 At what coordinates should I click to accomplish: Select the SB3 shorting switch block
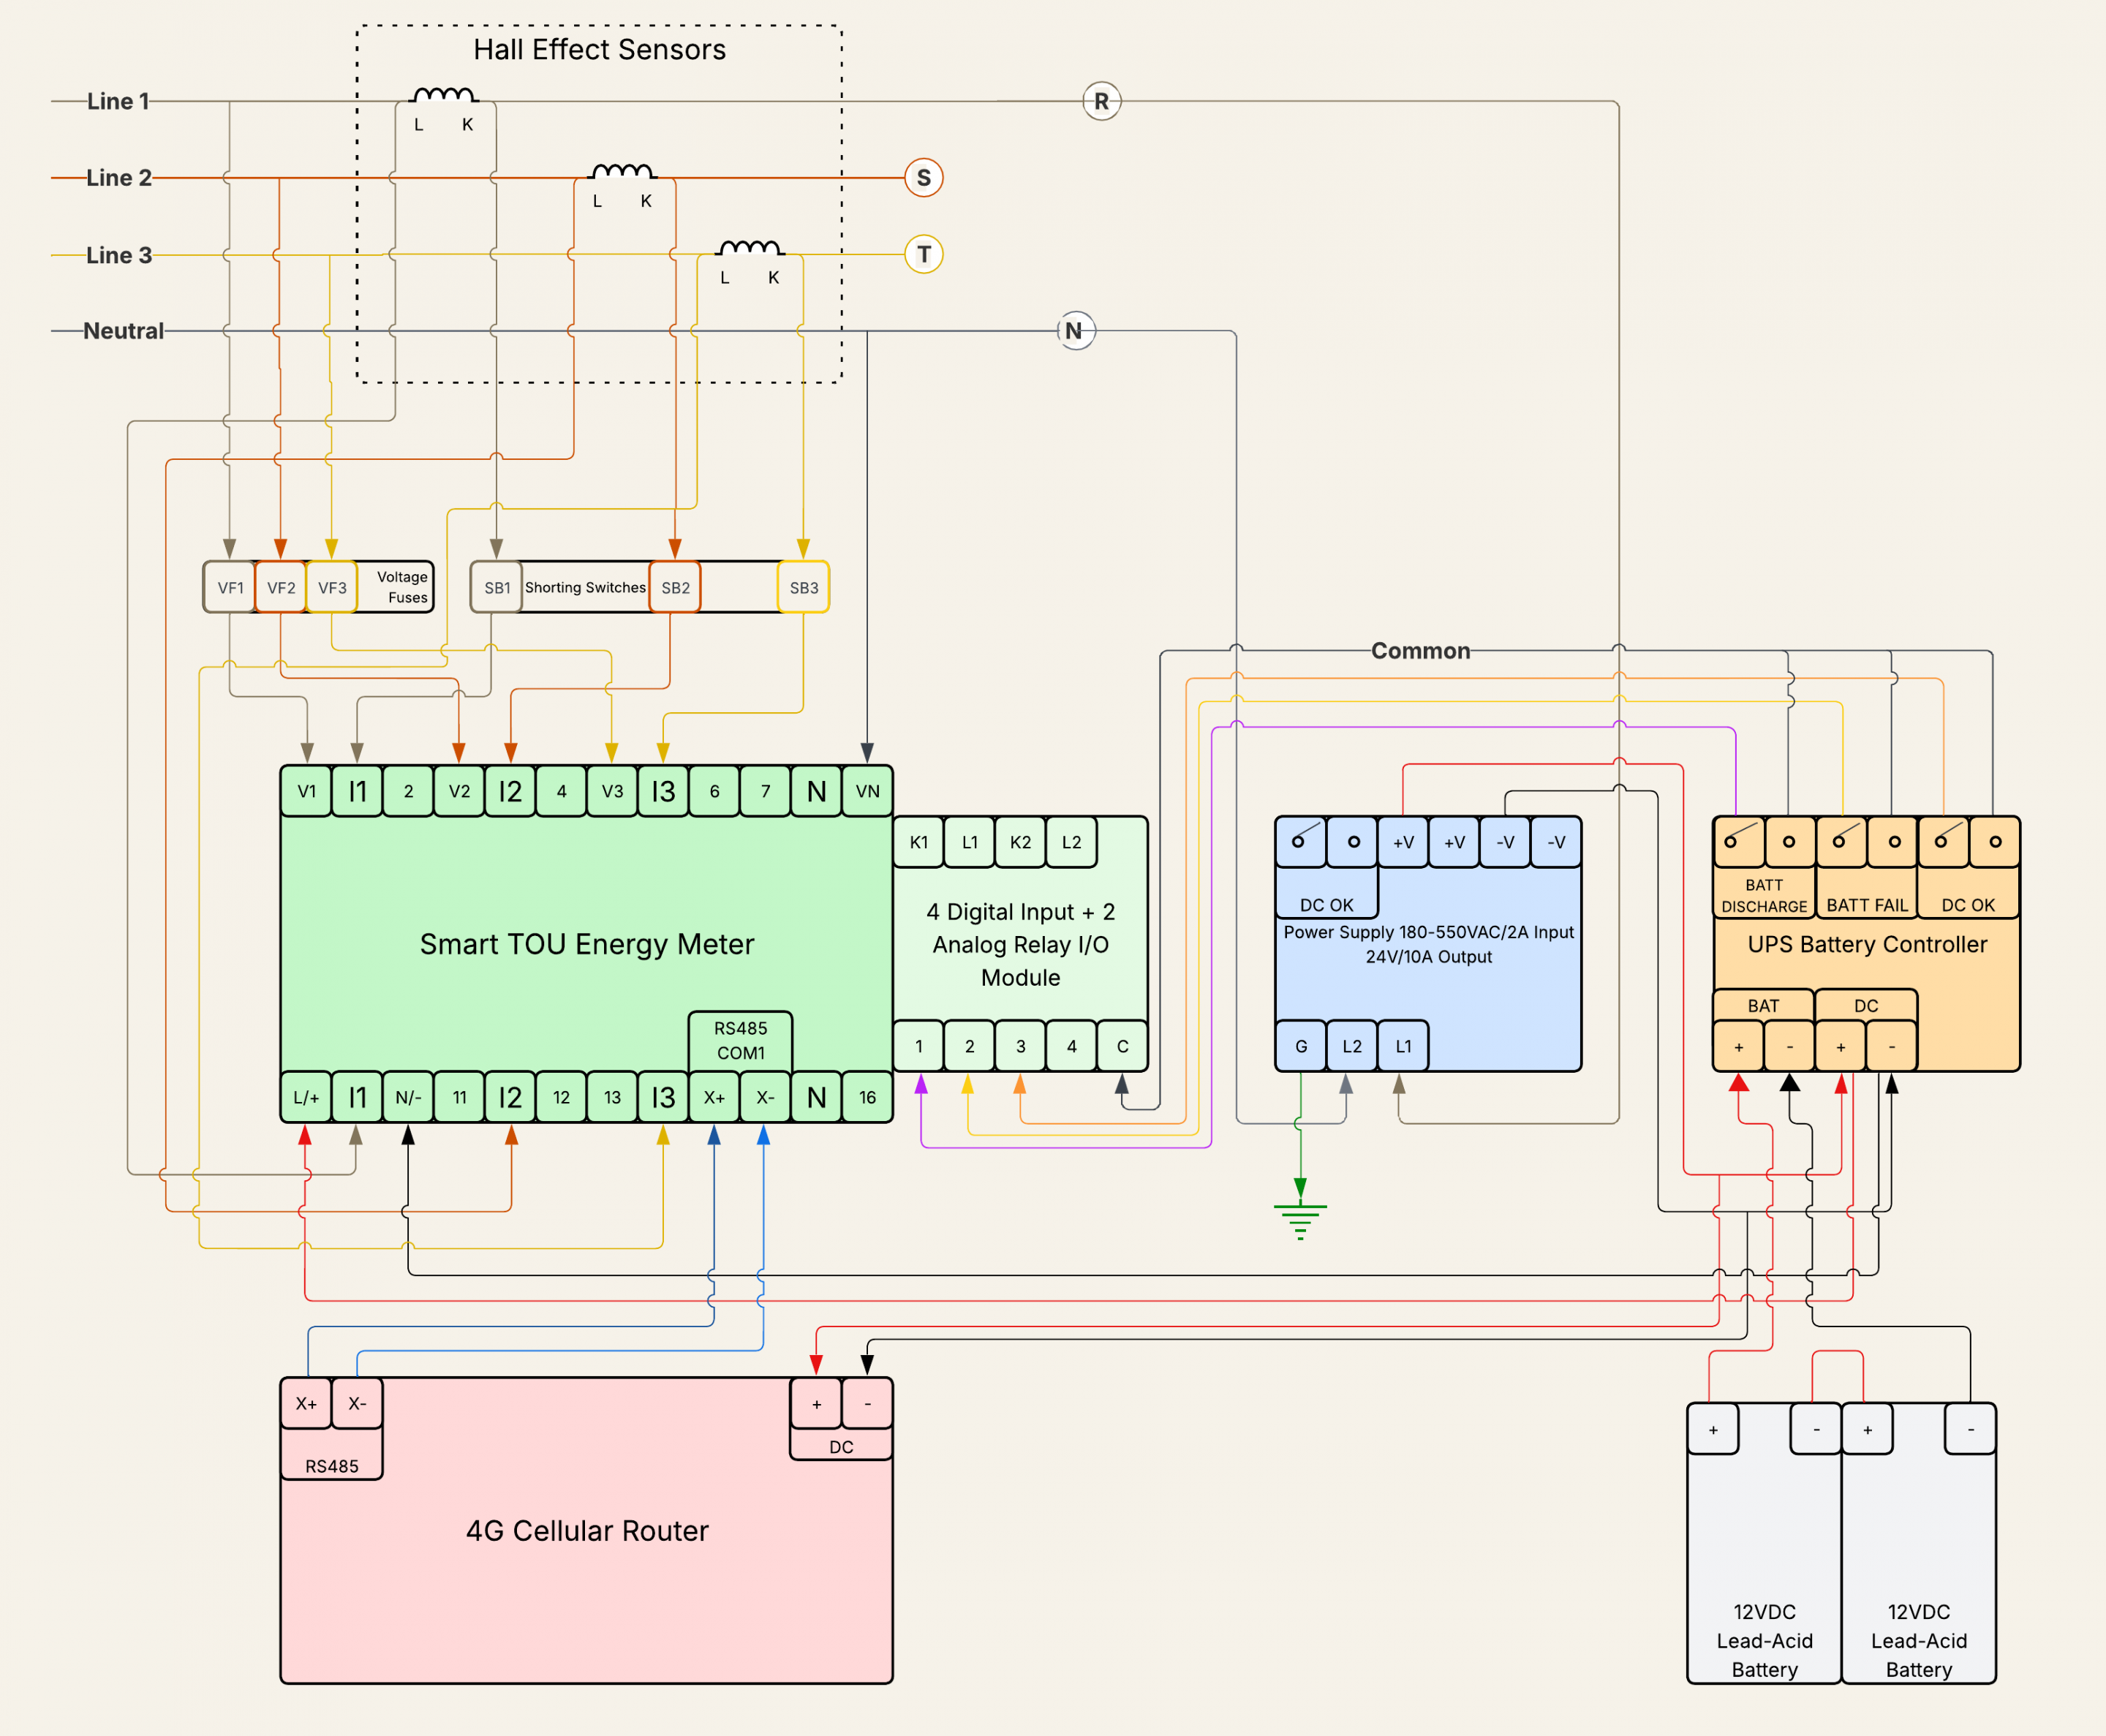[x=804, y=587]
